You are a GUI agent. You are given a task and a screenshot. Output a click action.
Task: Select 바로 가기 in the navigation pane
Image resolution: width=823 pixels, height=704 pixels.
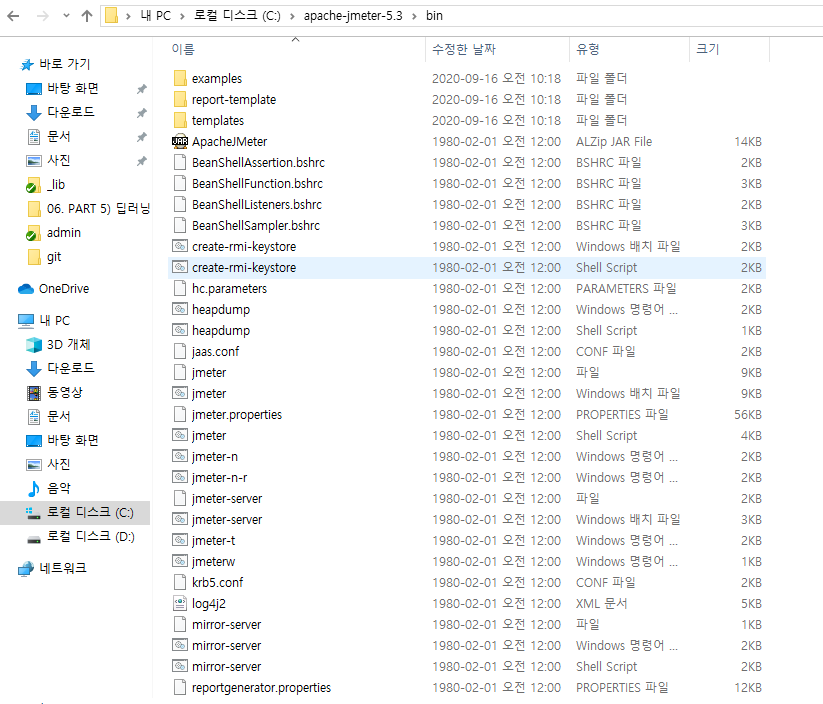(x=55, y=64)
